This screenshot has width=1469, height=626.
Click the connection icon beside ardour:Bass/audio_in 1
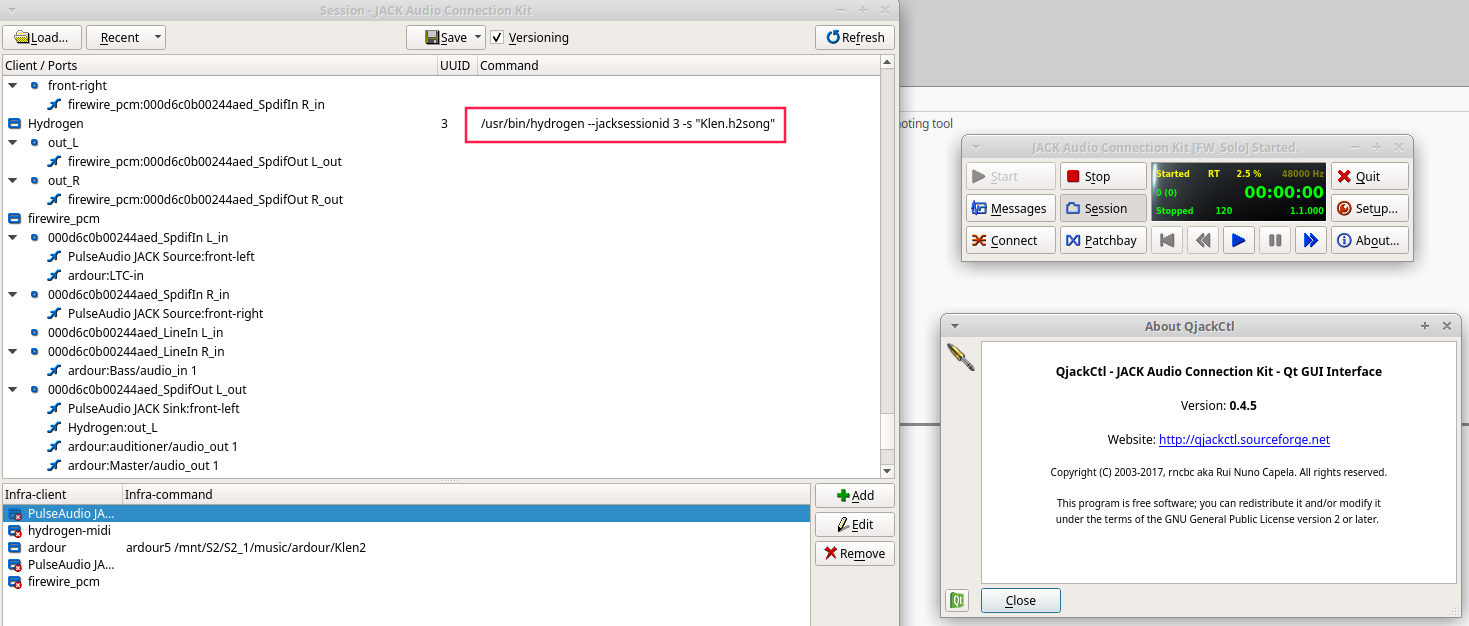tap(55, 370)
